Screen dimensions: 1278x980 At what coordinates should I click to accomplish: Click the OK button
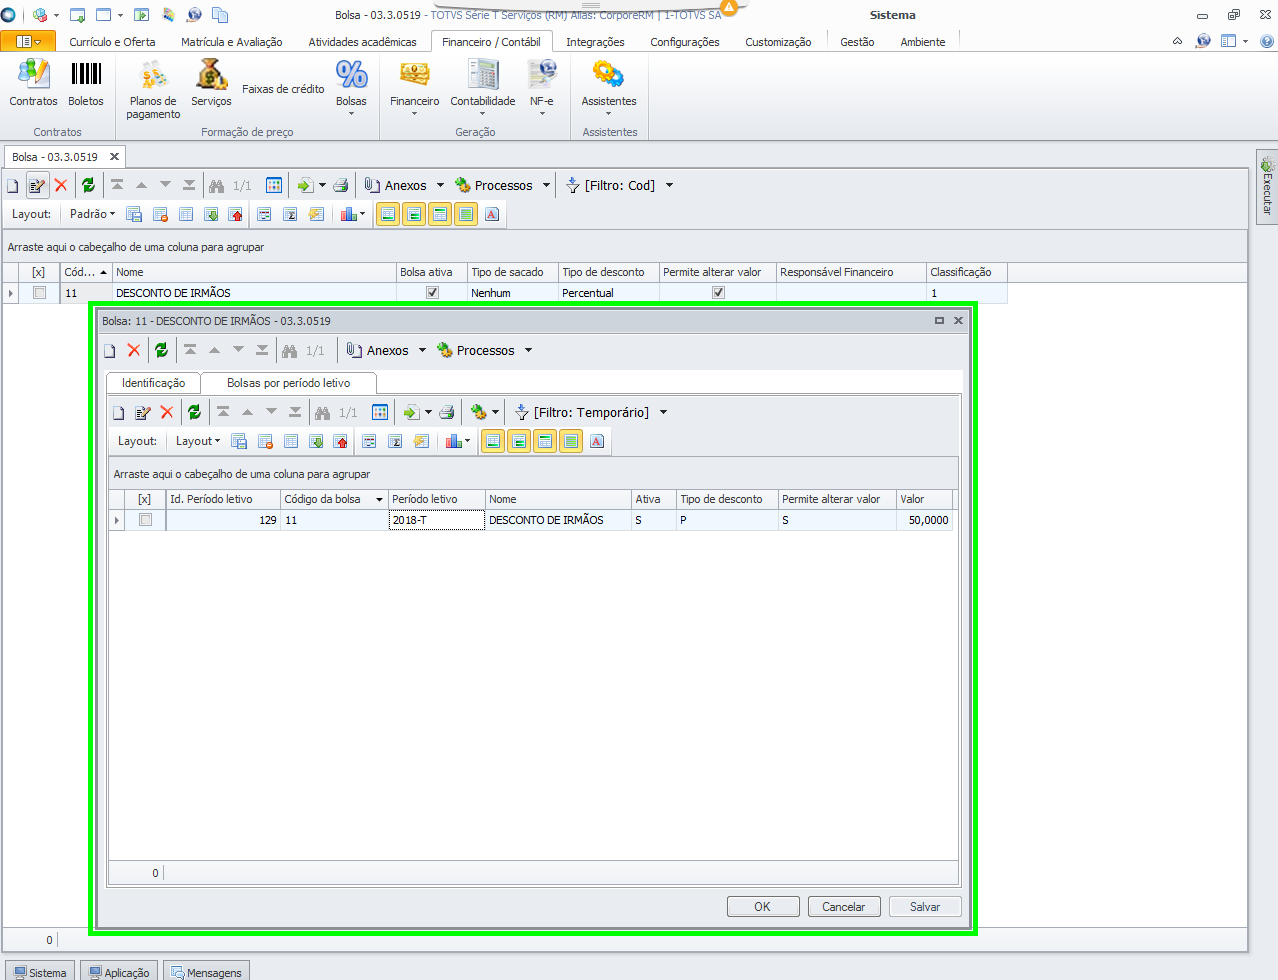click(x=763, y=907)
